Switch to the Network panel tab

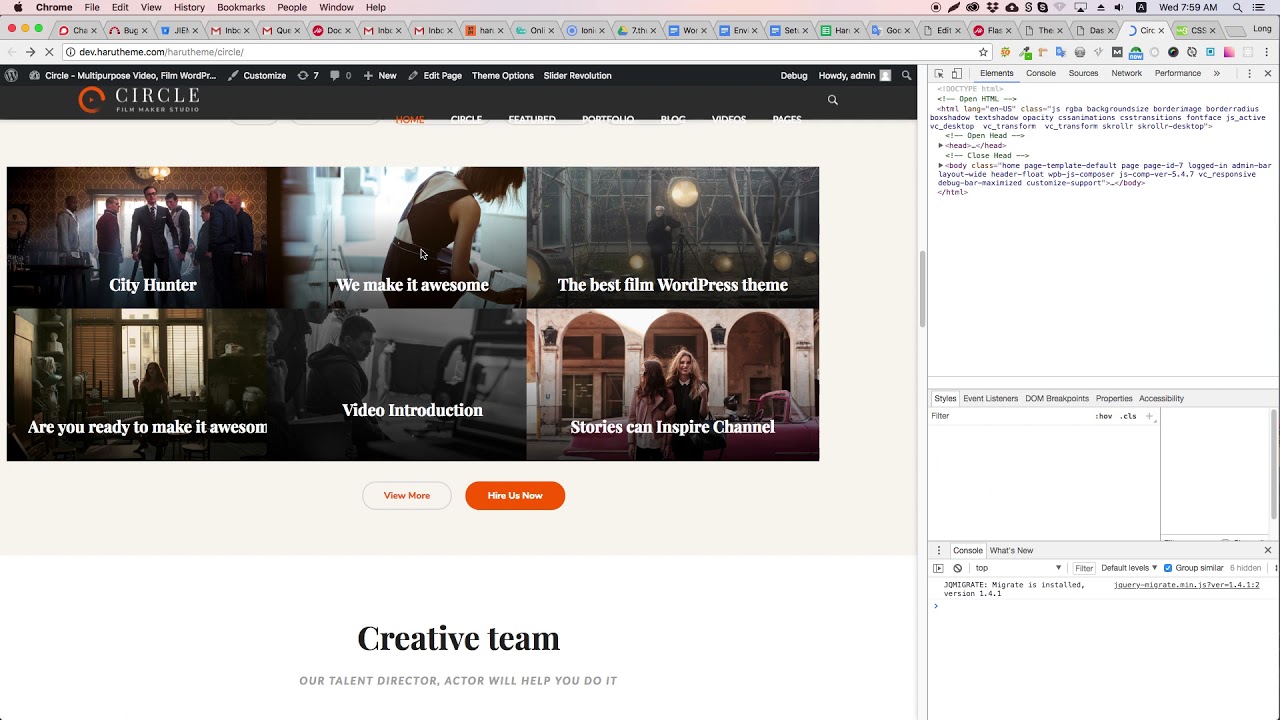point(1126,73)
